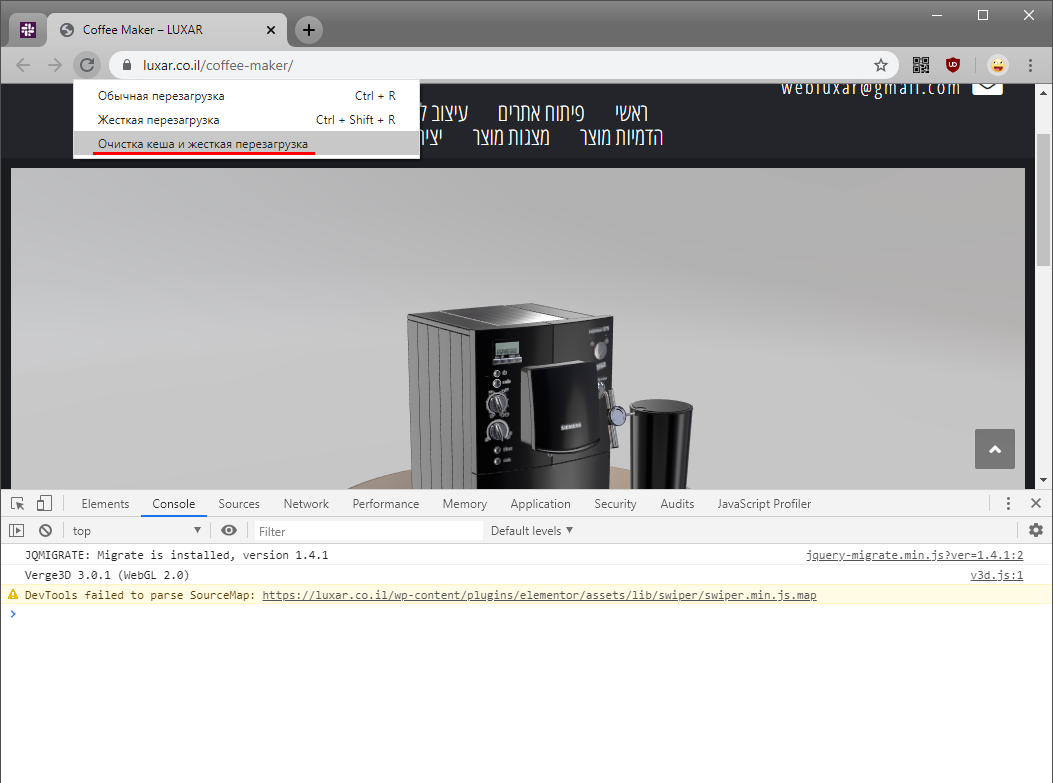This screenshot has width=1053, height=783.
Task: Activate the DevTools inspect element tool
Action: 17,504
